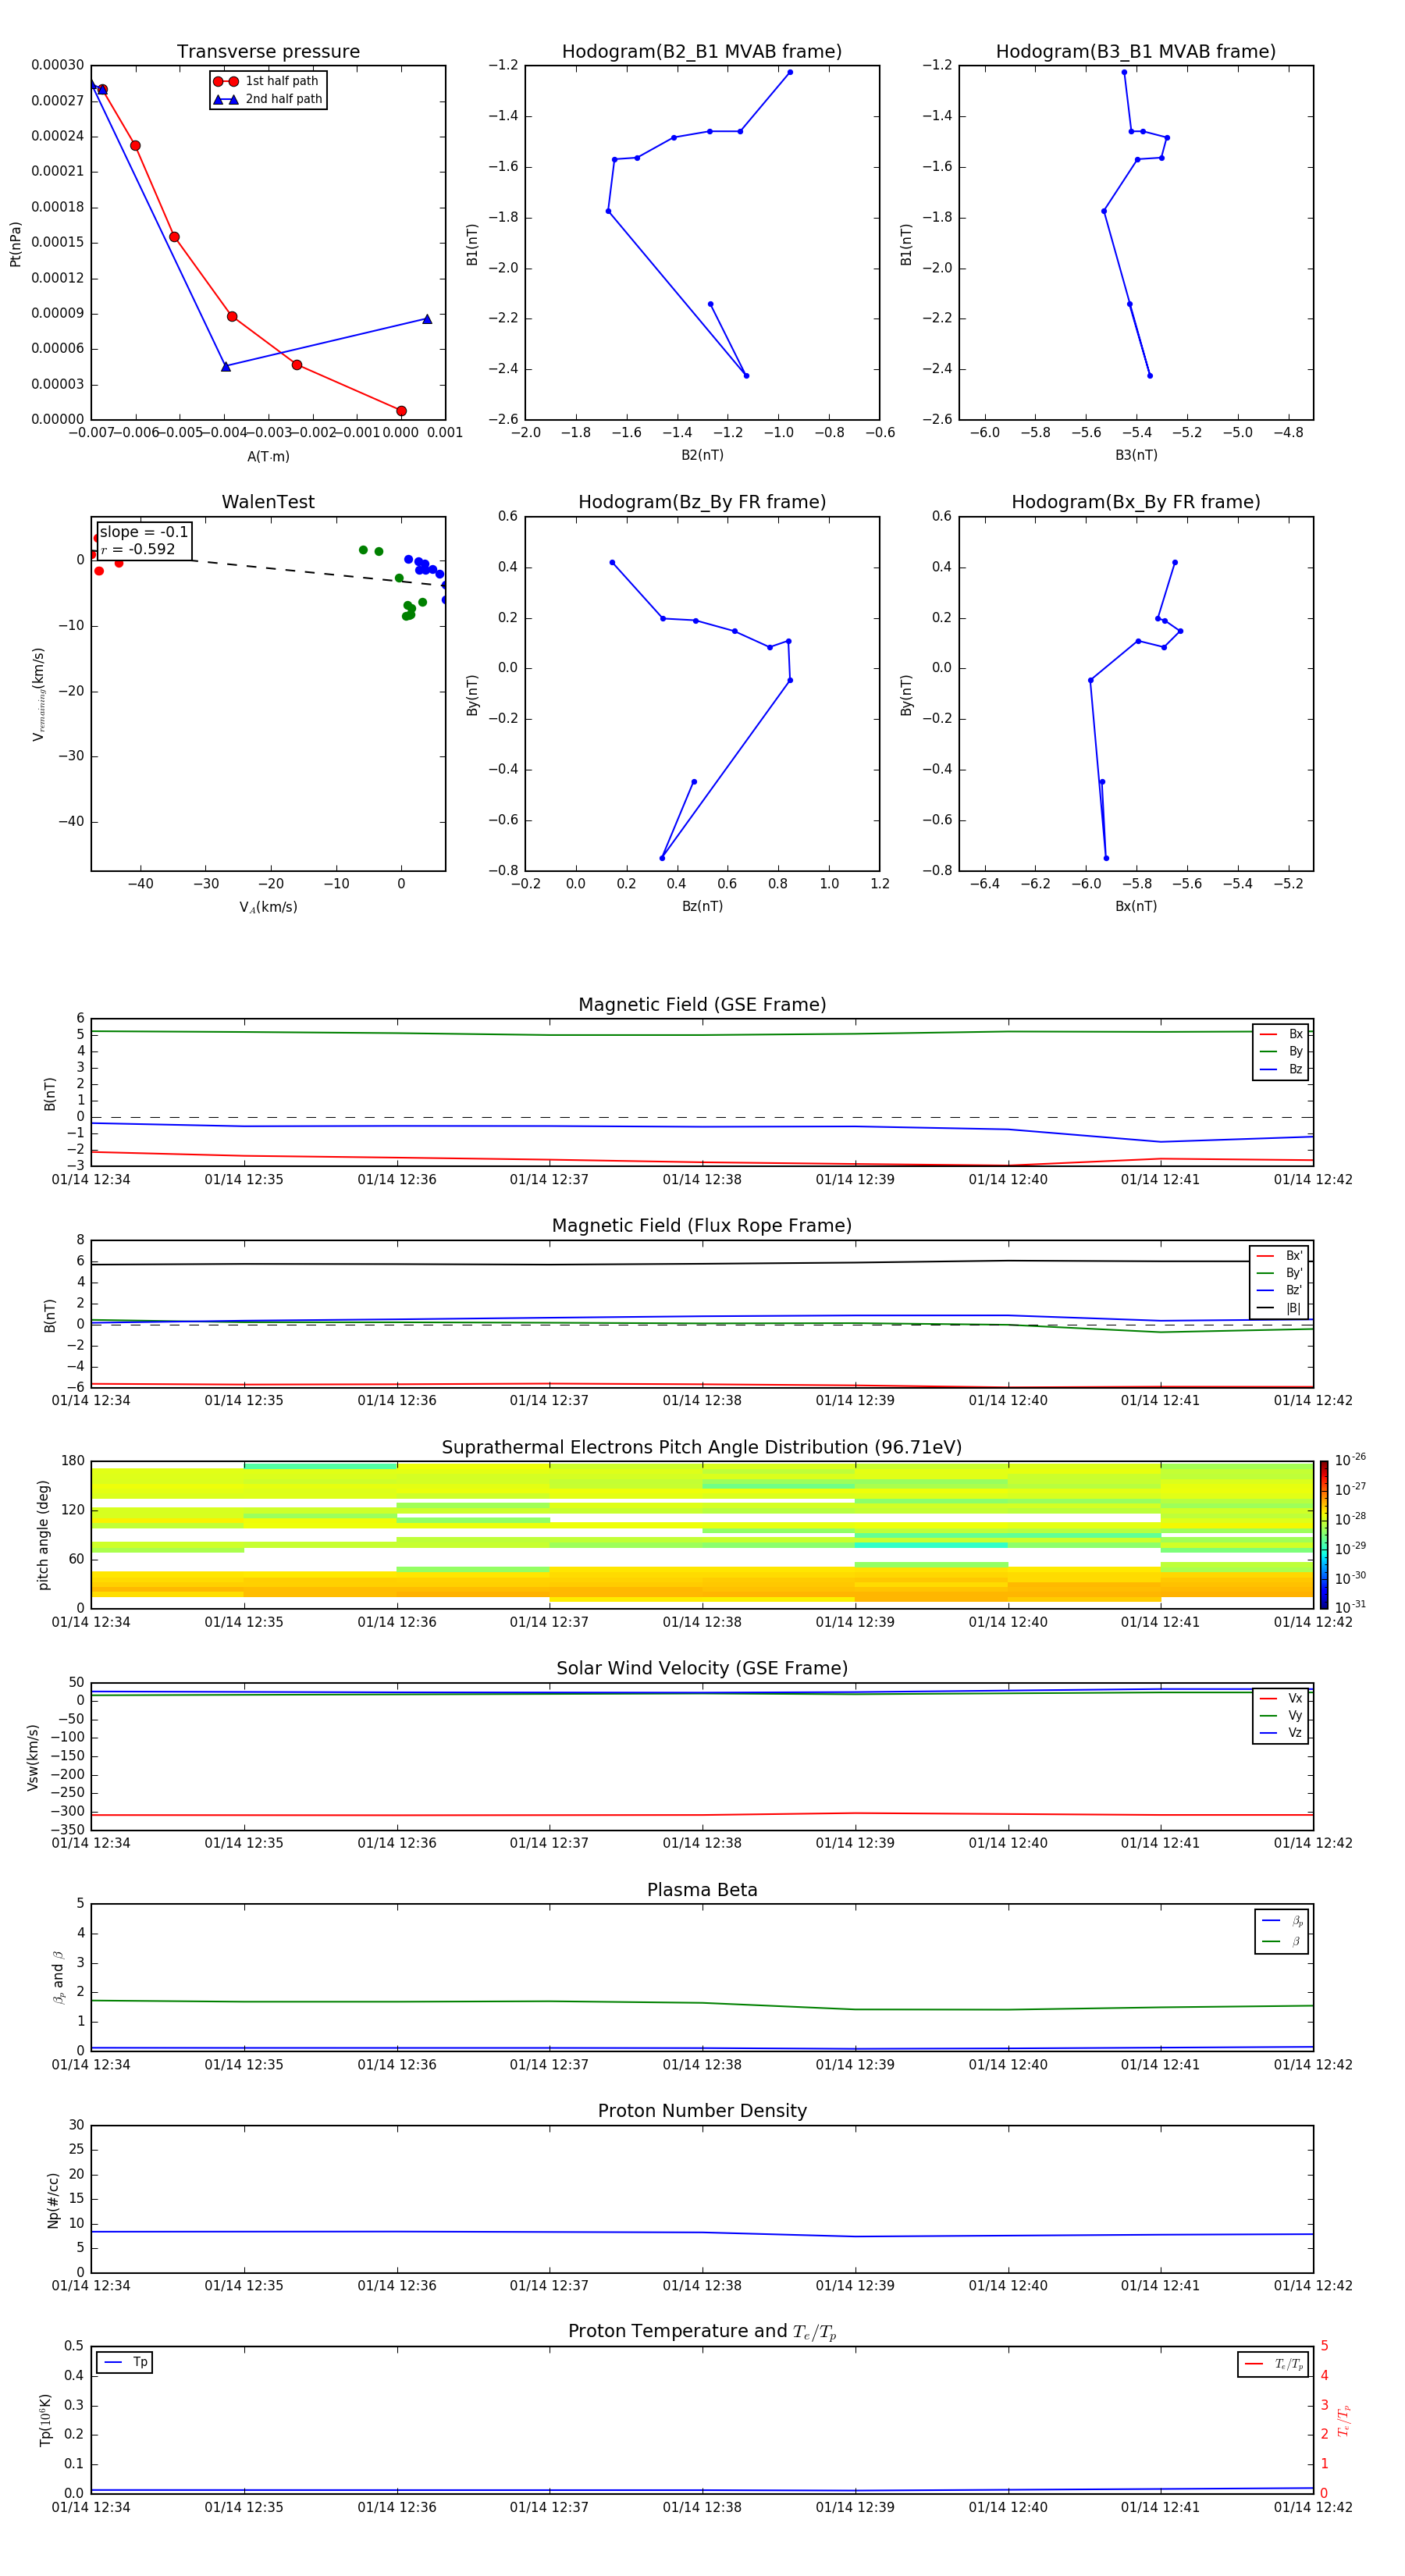Screen dimensions: 1405x2576
Task: Click the 'Transverse pressure' plot title
Action: 268,52
